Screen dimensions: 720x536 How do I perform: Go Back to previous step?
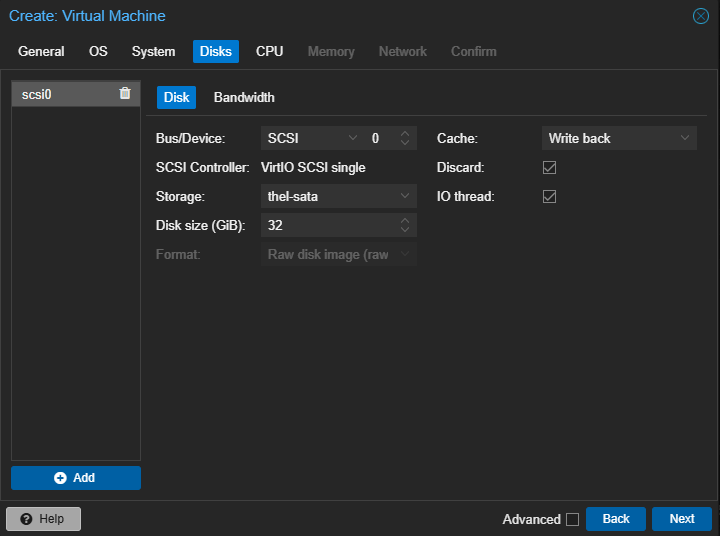point(615,519)
